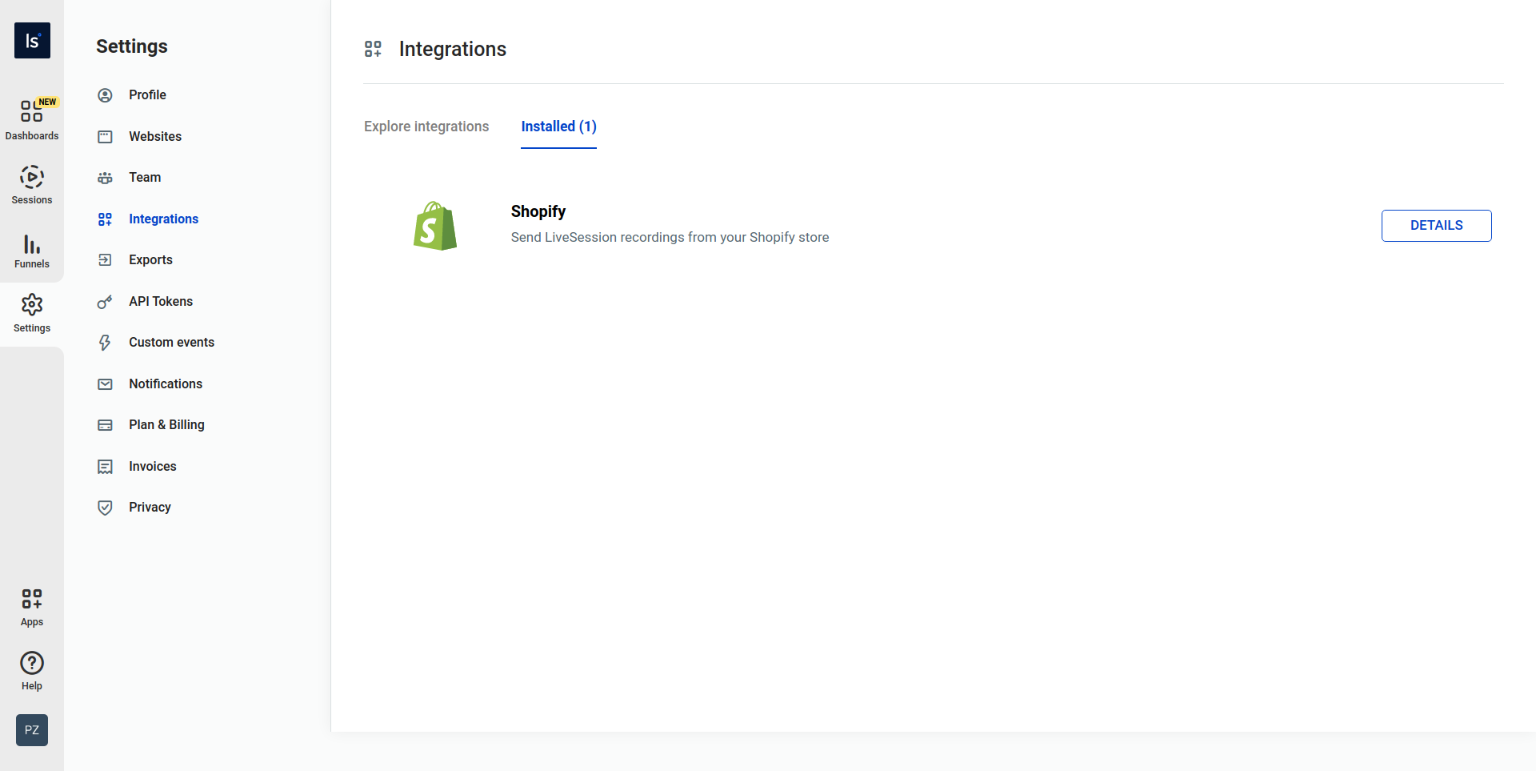Open Custom events label
This screenshot has width=1536, height=771.
pos(172,342)
